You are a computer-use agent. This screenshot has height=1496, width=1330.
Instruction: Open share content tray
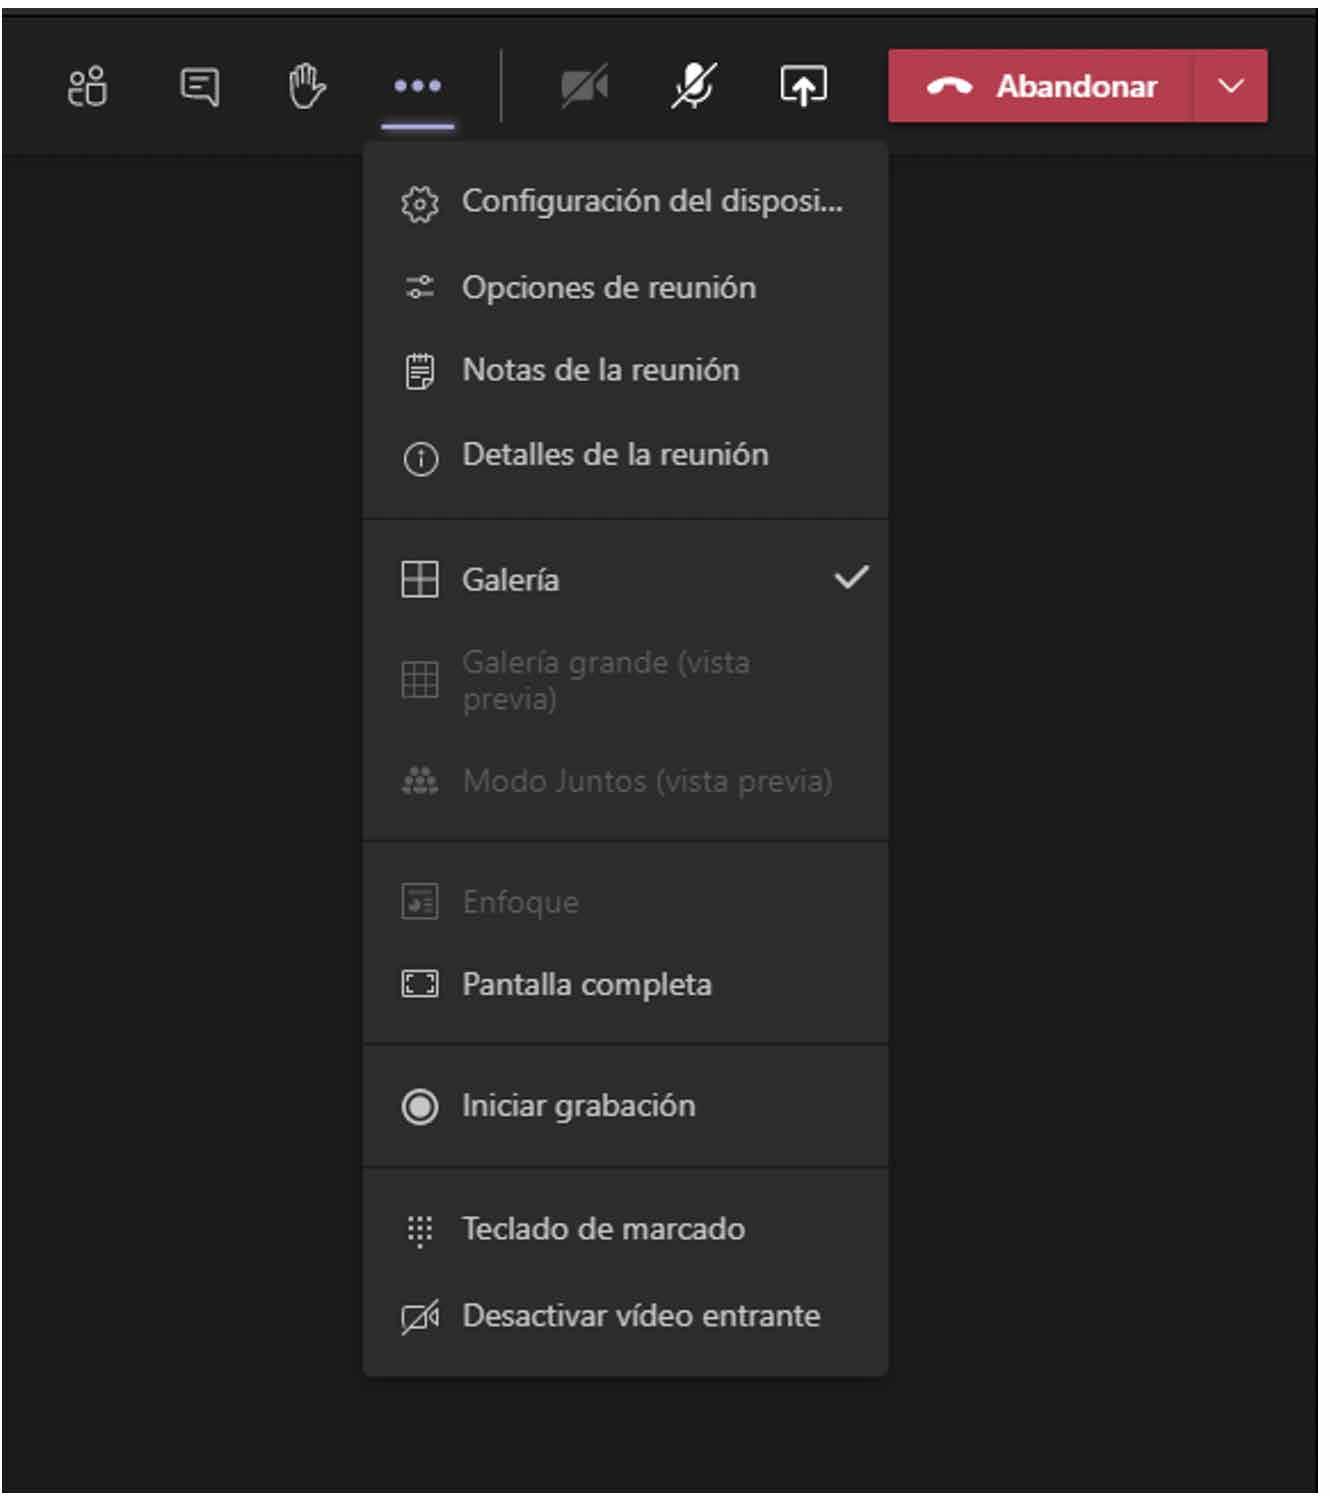(803, 86)
